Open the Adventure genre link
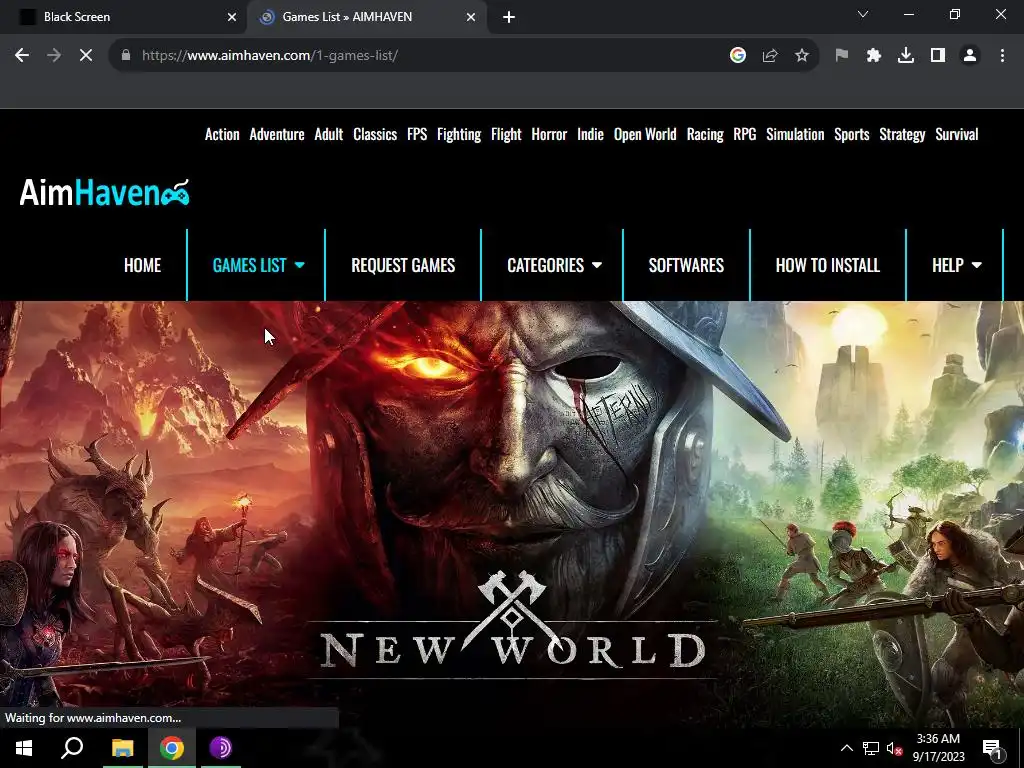The width and height of the screenshot is (1024, 768). click(x=277, y=135)
